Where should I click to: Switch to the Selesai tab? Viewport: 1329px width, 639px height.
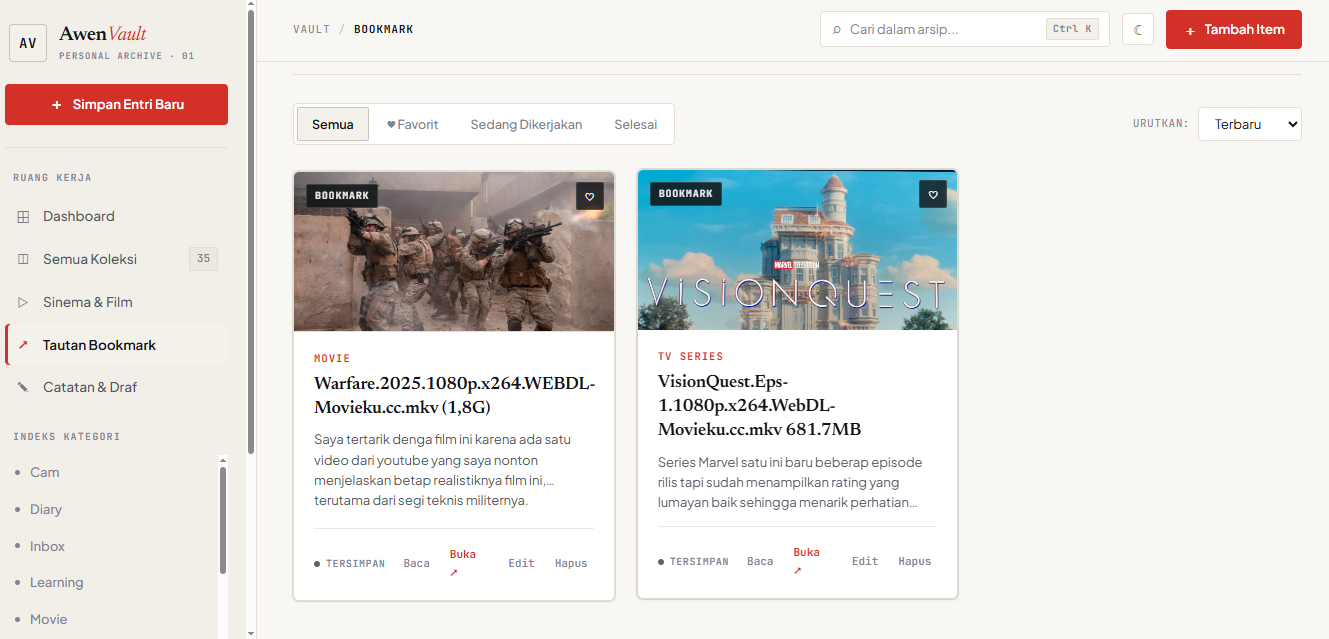(x=636, y=125)
